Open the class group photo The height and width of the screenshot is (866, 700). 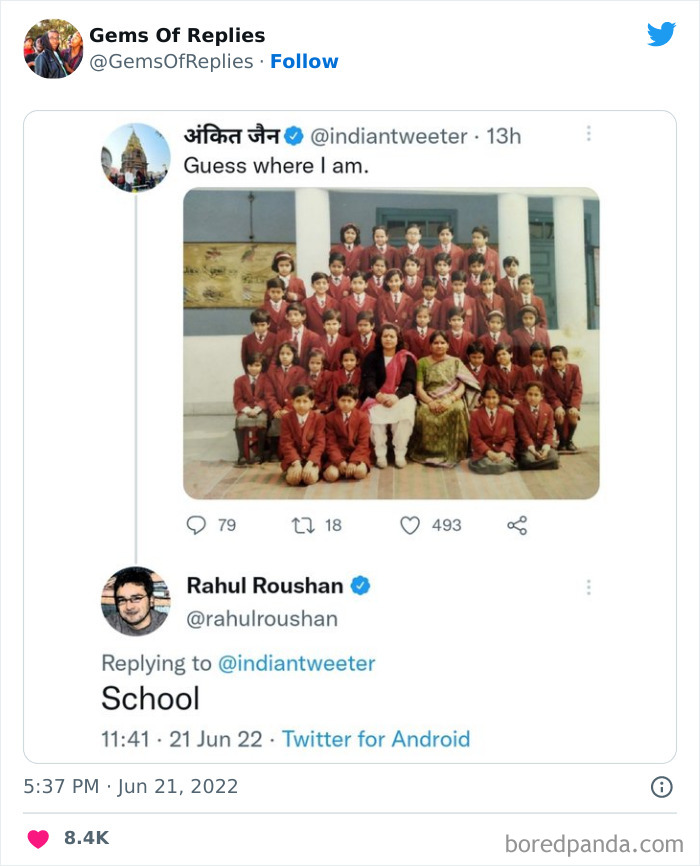391,343
